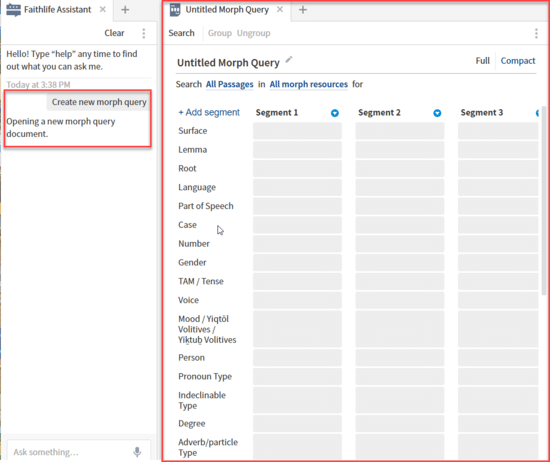Screen dimensions: 550x462
Task: Click the Indeclinable Type row label
Action: (x=202, y=400)
